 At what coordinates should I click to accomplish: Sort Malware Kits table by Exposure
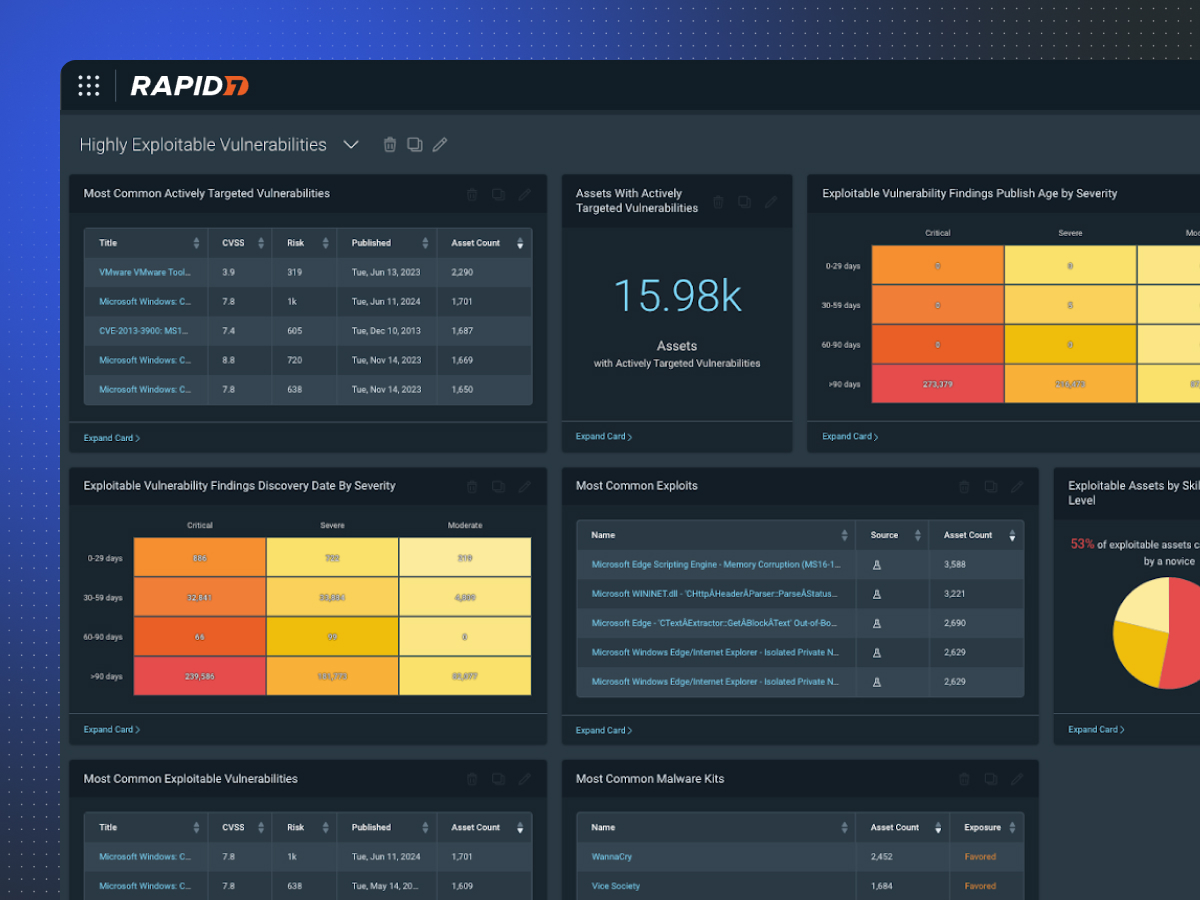pyautogui.click(x=1012, y=828)
